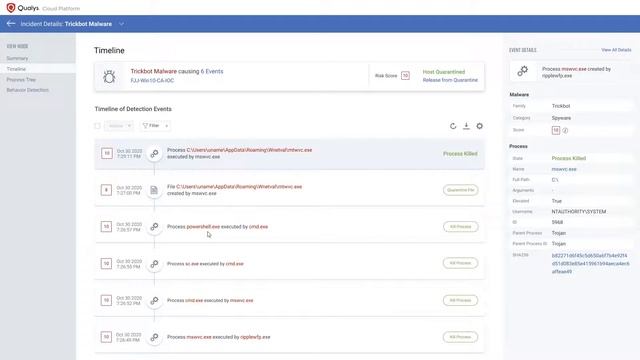Open the Filter dropdown

pyautogui.click(x=155, y=126)
